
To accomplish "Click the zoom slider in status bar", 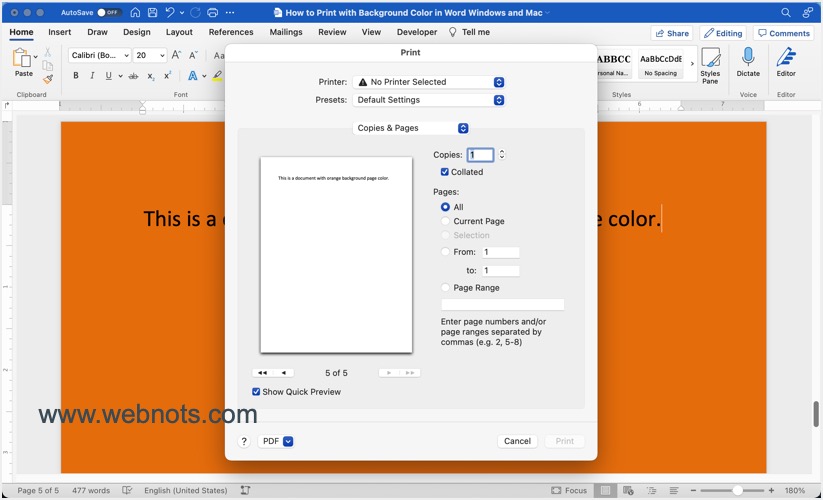I will pos(737,491).
